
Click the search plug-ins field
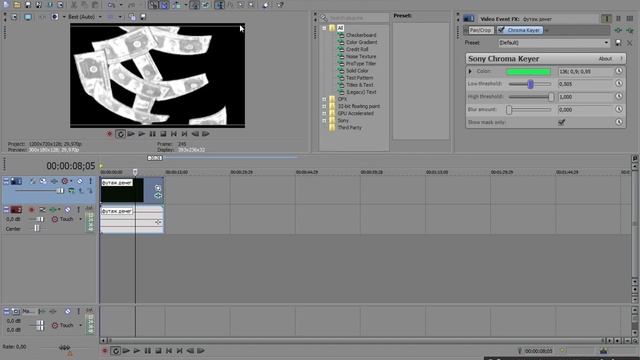[x=358, y=18]
